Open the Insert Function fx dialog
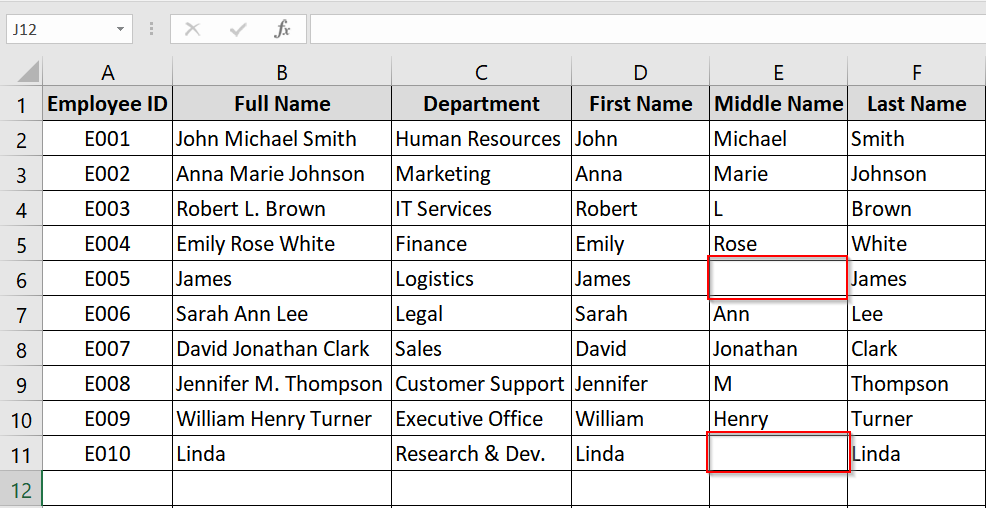986x508 pixels. point(283,29)
